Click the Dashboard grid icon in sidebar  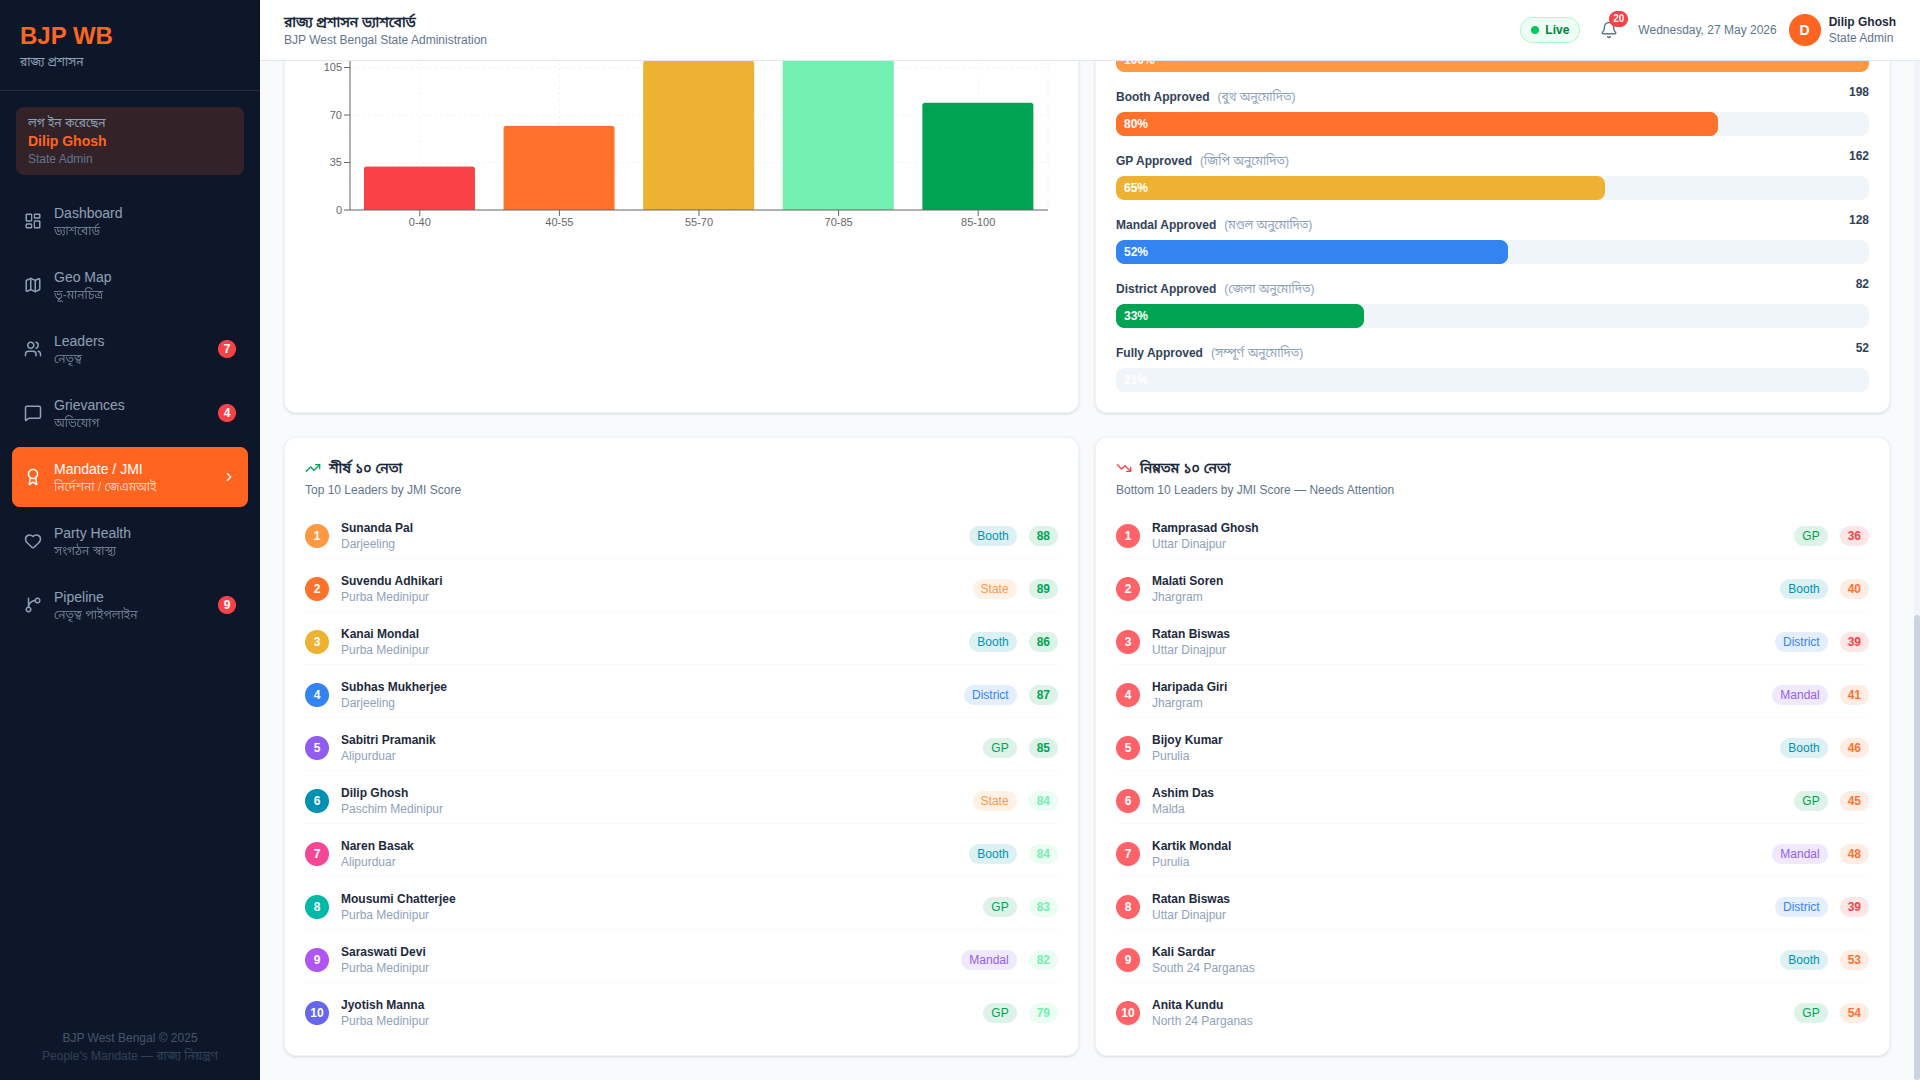(x=33, y=221)
